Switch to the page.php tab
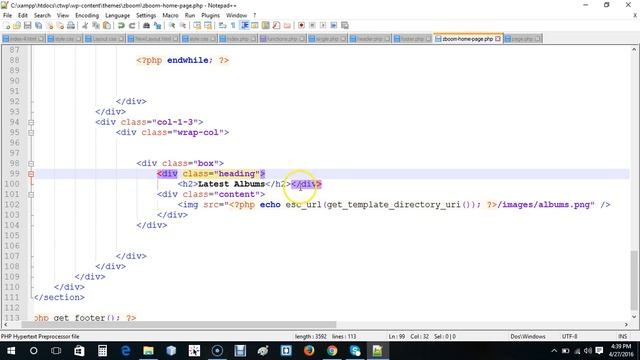 click(522, 39)
